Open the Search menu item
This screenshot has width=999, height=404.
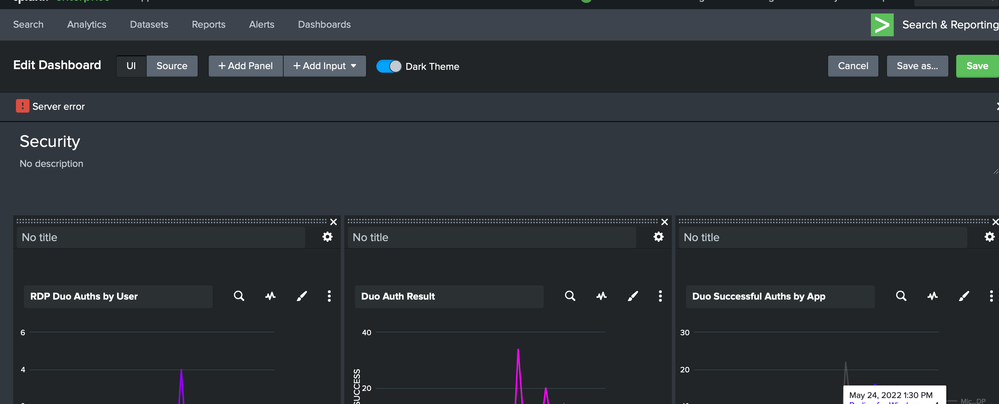click(x=29, y=24)
